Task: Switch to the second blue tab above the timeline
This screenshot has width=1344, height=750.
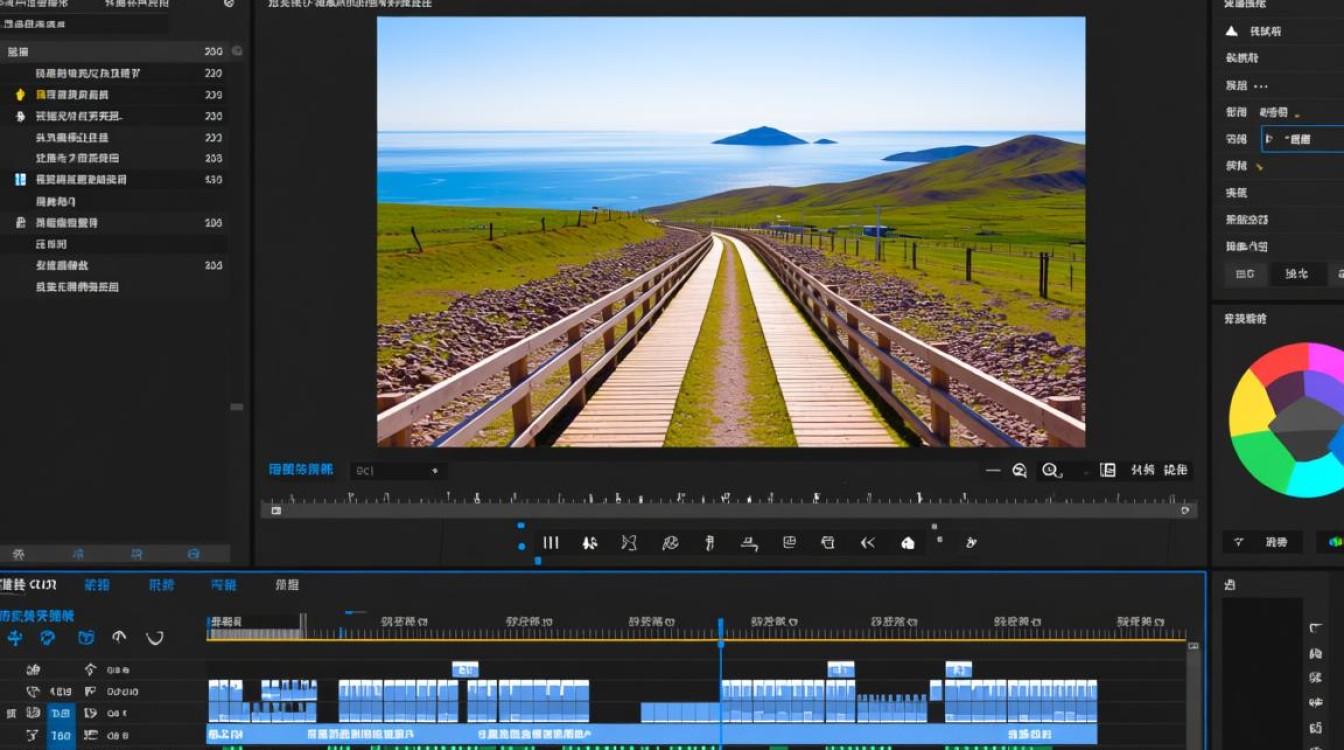Action: coord(161,585)
